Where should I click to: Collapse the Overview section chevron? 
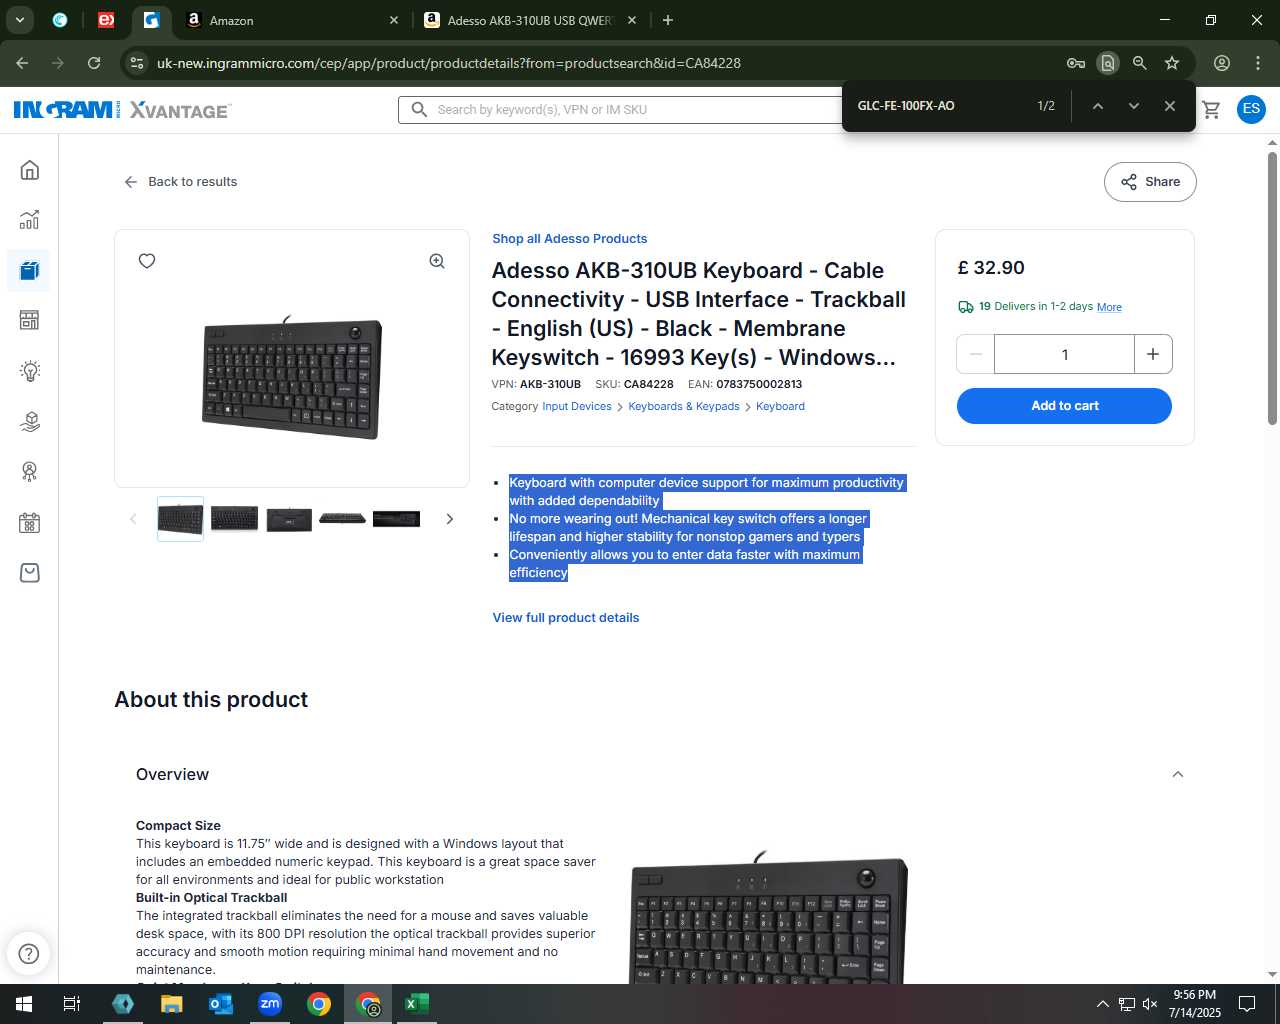1178,774
